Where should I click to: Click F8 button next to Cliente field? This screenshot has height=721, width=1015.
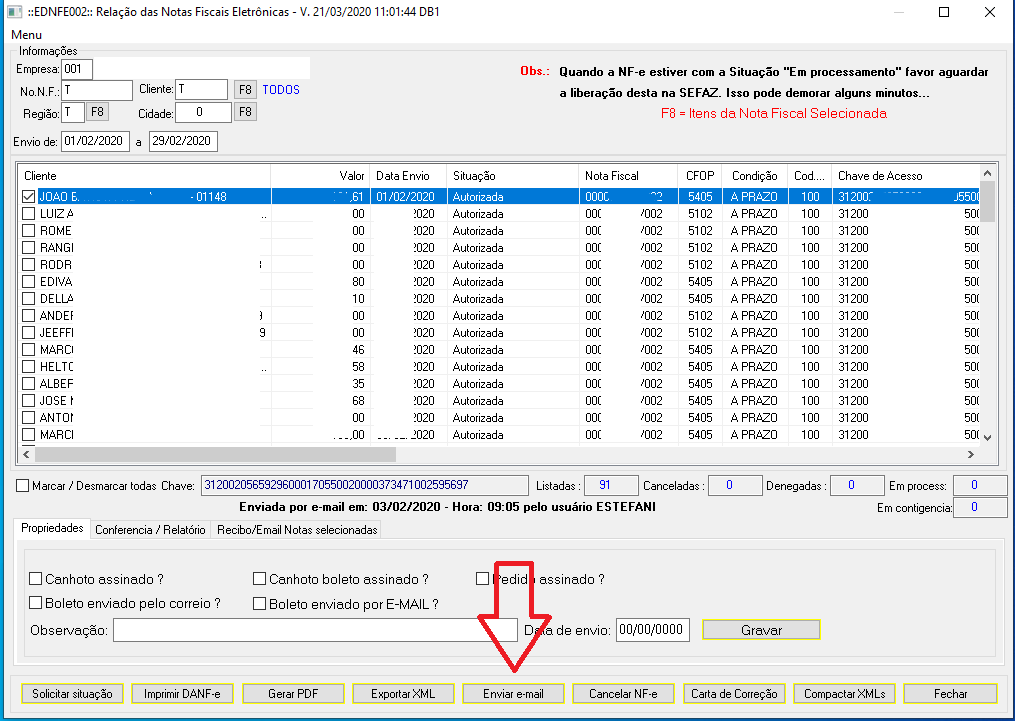[245, 90]
